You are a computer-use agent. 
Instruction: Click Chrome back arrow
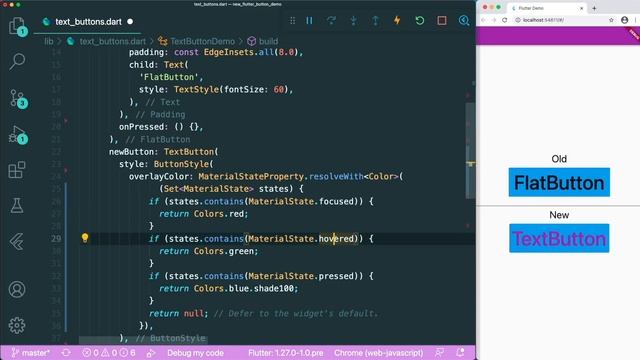point(483,20)
